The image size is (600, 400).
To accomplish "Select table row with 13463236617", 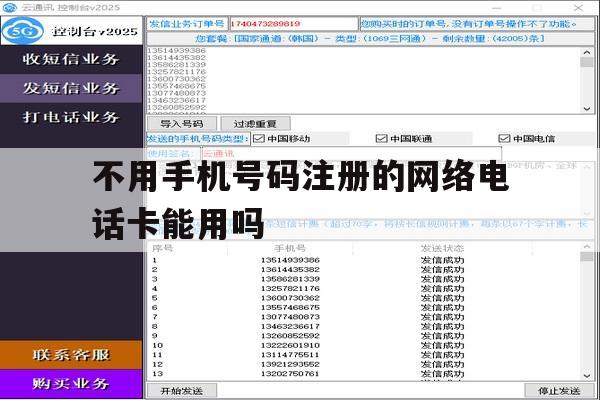I will pyautogui.click(x=364, y=327).
